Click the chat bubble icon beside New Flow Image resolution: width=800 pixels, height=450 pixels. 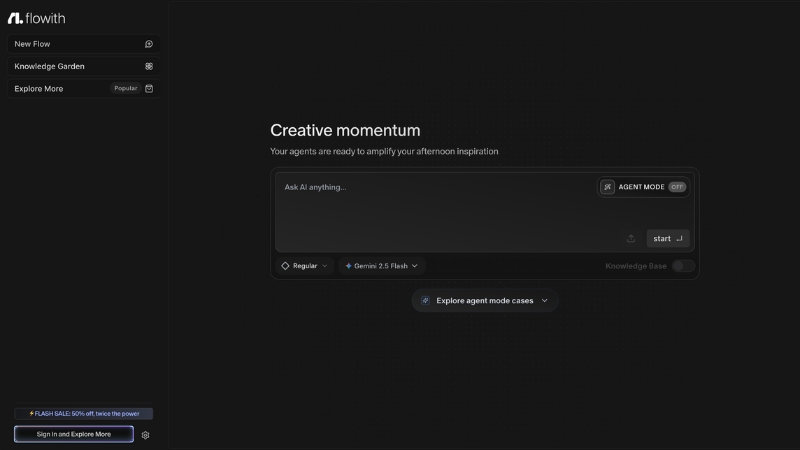coord(149,44)
